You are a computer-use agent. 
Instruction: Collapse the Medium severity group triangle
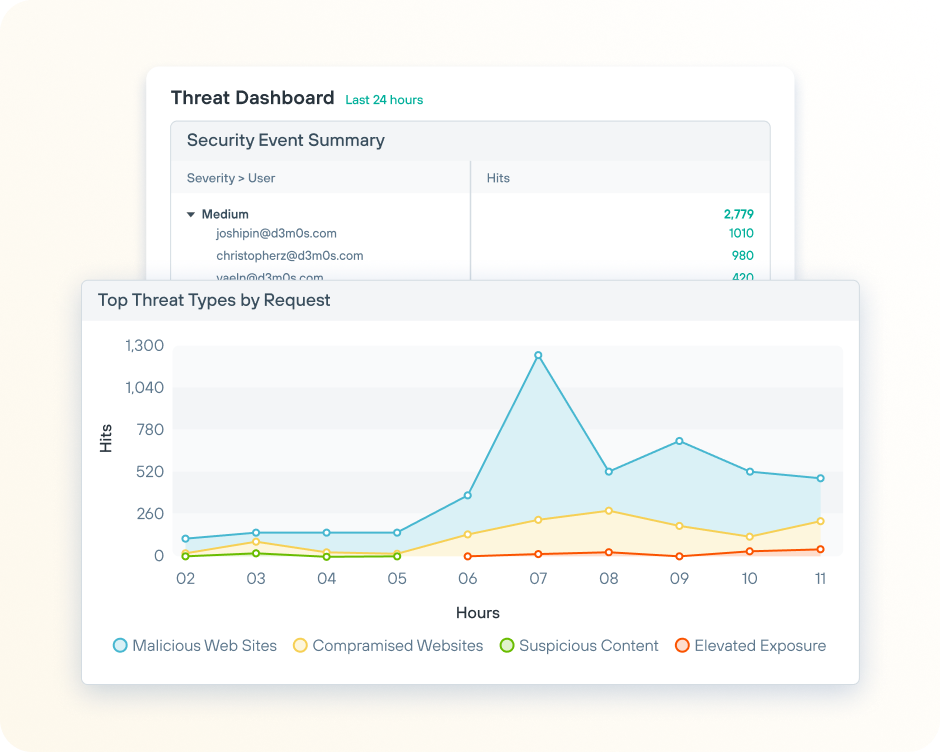tap(191, 214)
